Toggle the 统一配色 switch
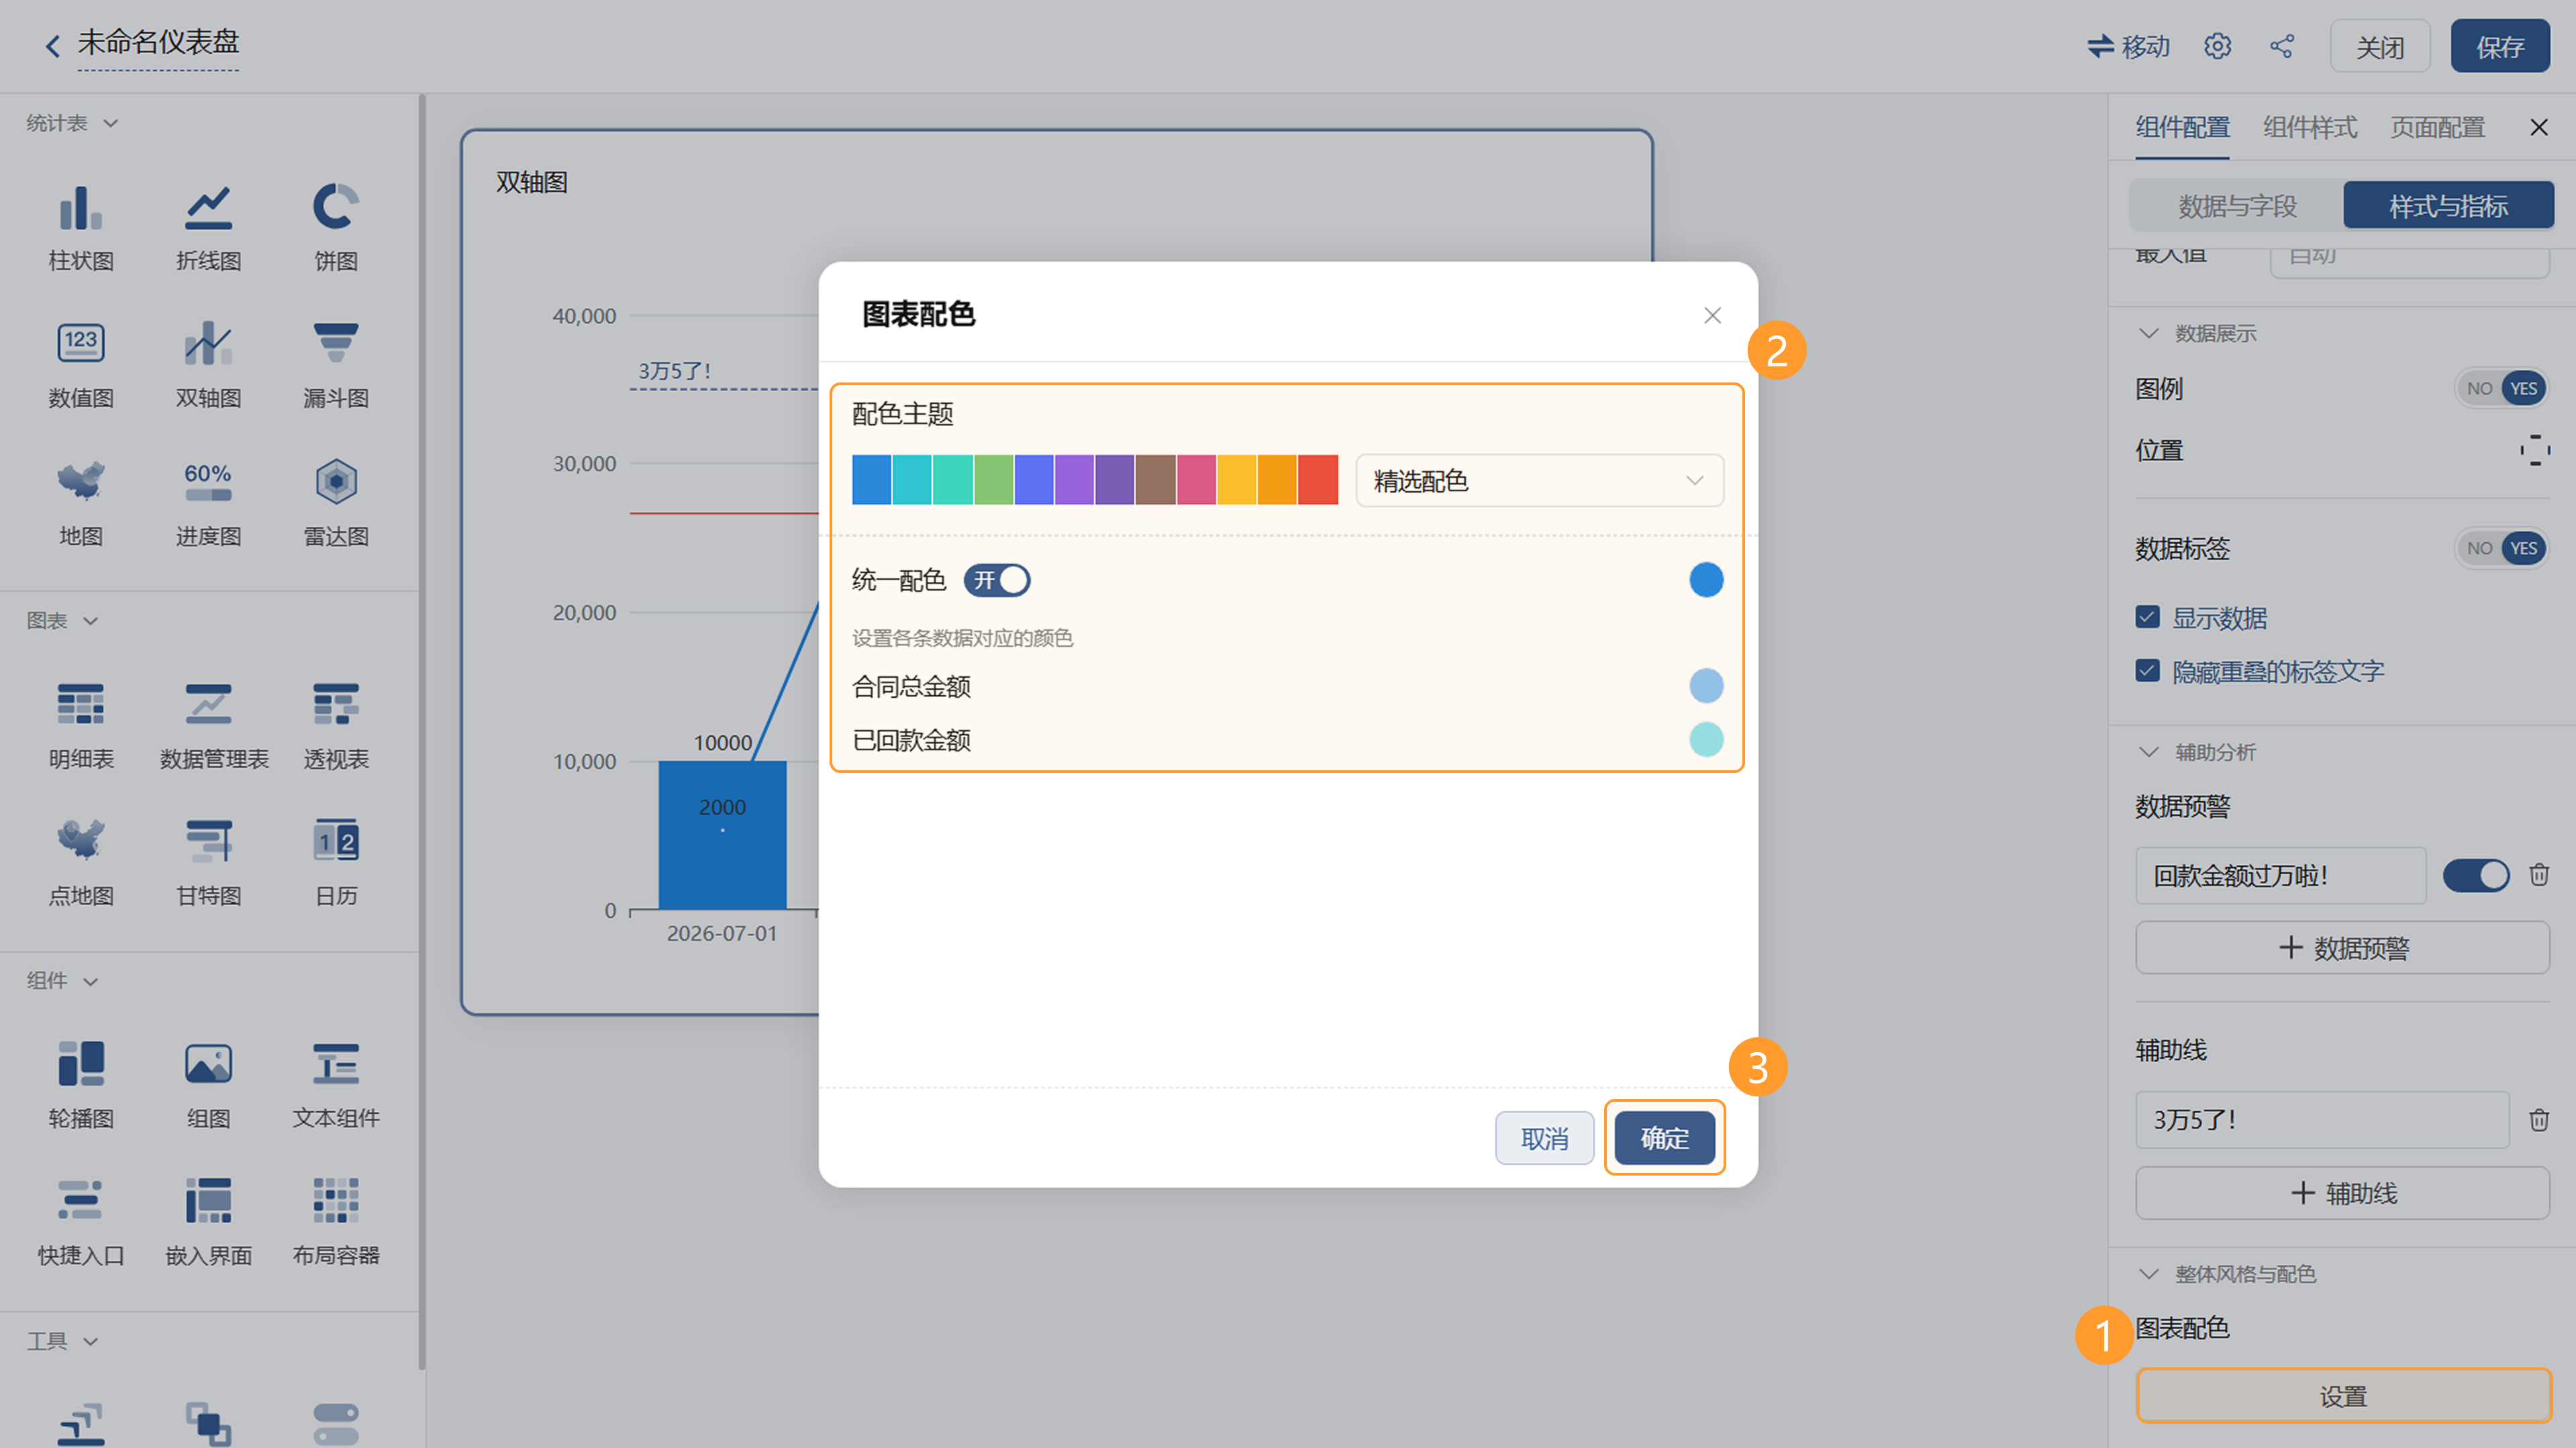This screenshot has width=2576, height=1448. [997, 580]
